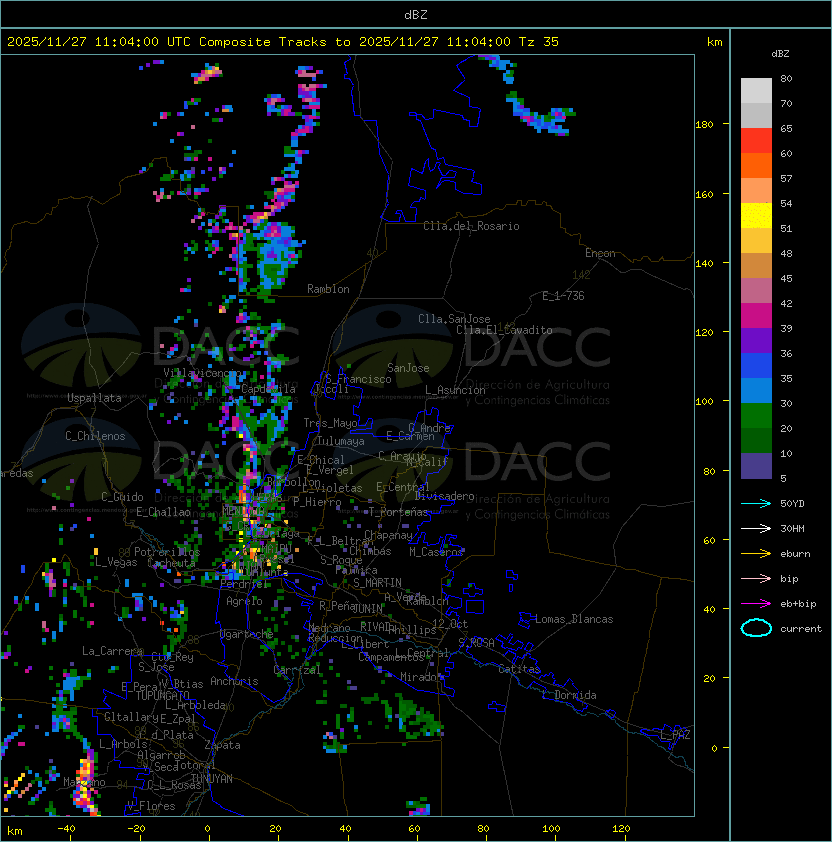Click the TUNUYAN place label
The width and height of the screenshot is (832, 842).
(x=212, y=779)
